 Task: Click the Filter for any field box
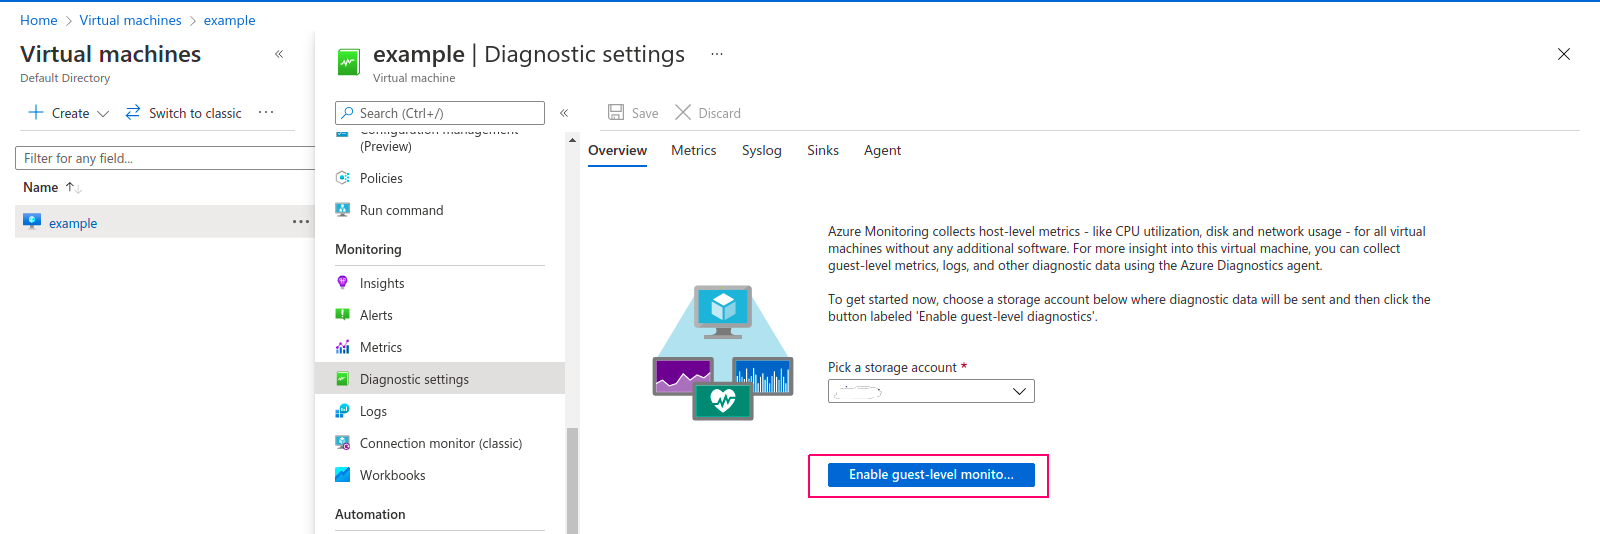(x=165, y=158)
